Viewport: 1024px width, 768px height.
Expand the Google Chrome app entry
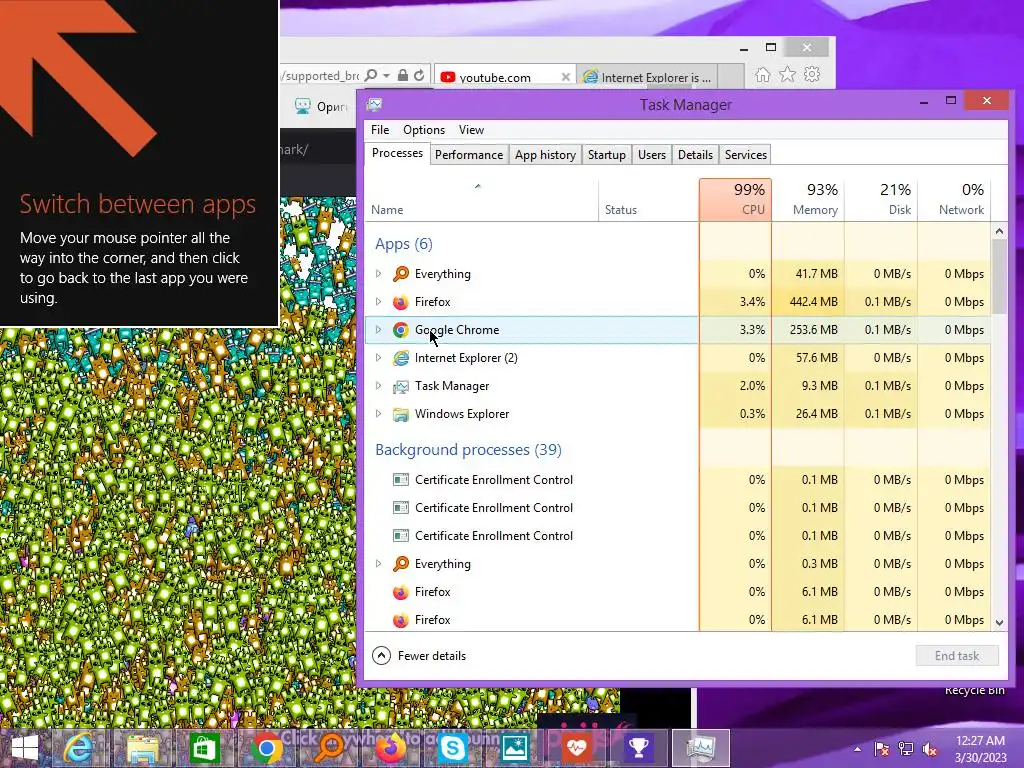click(378, 330)
